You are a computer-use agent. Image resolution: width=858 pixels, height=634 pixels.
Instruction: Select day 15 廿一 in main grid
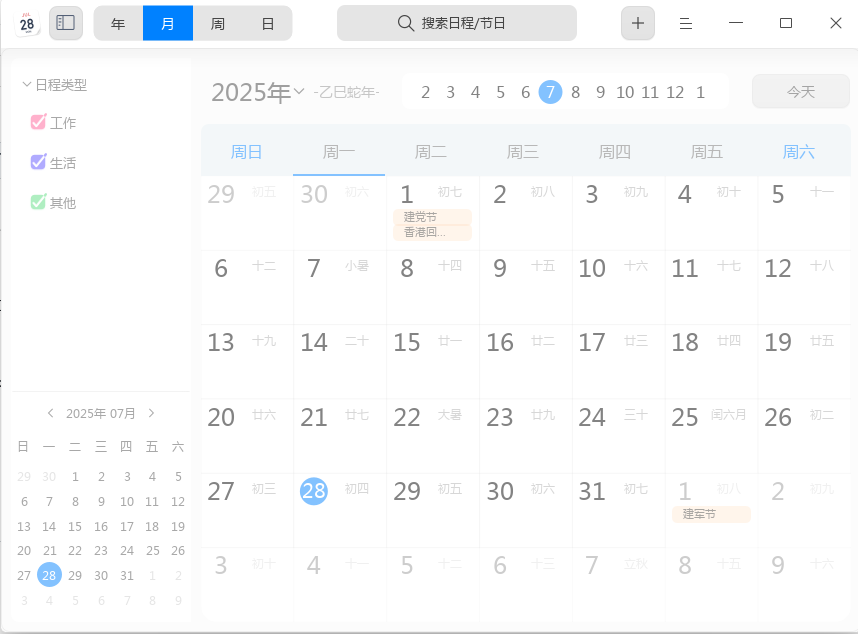[x=432, y=362]
